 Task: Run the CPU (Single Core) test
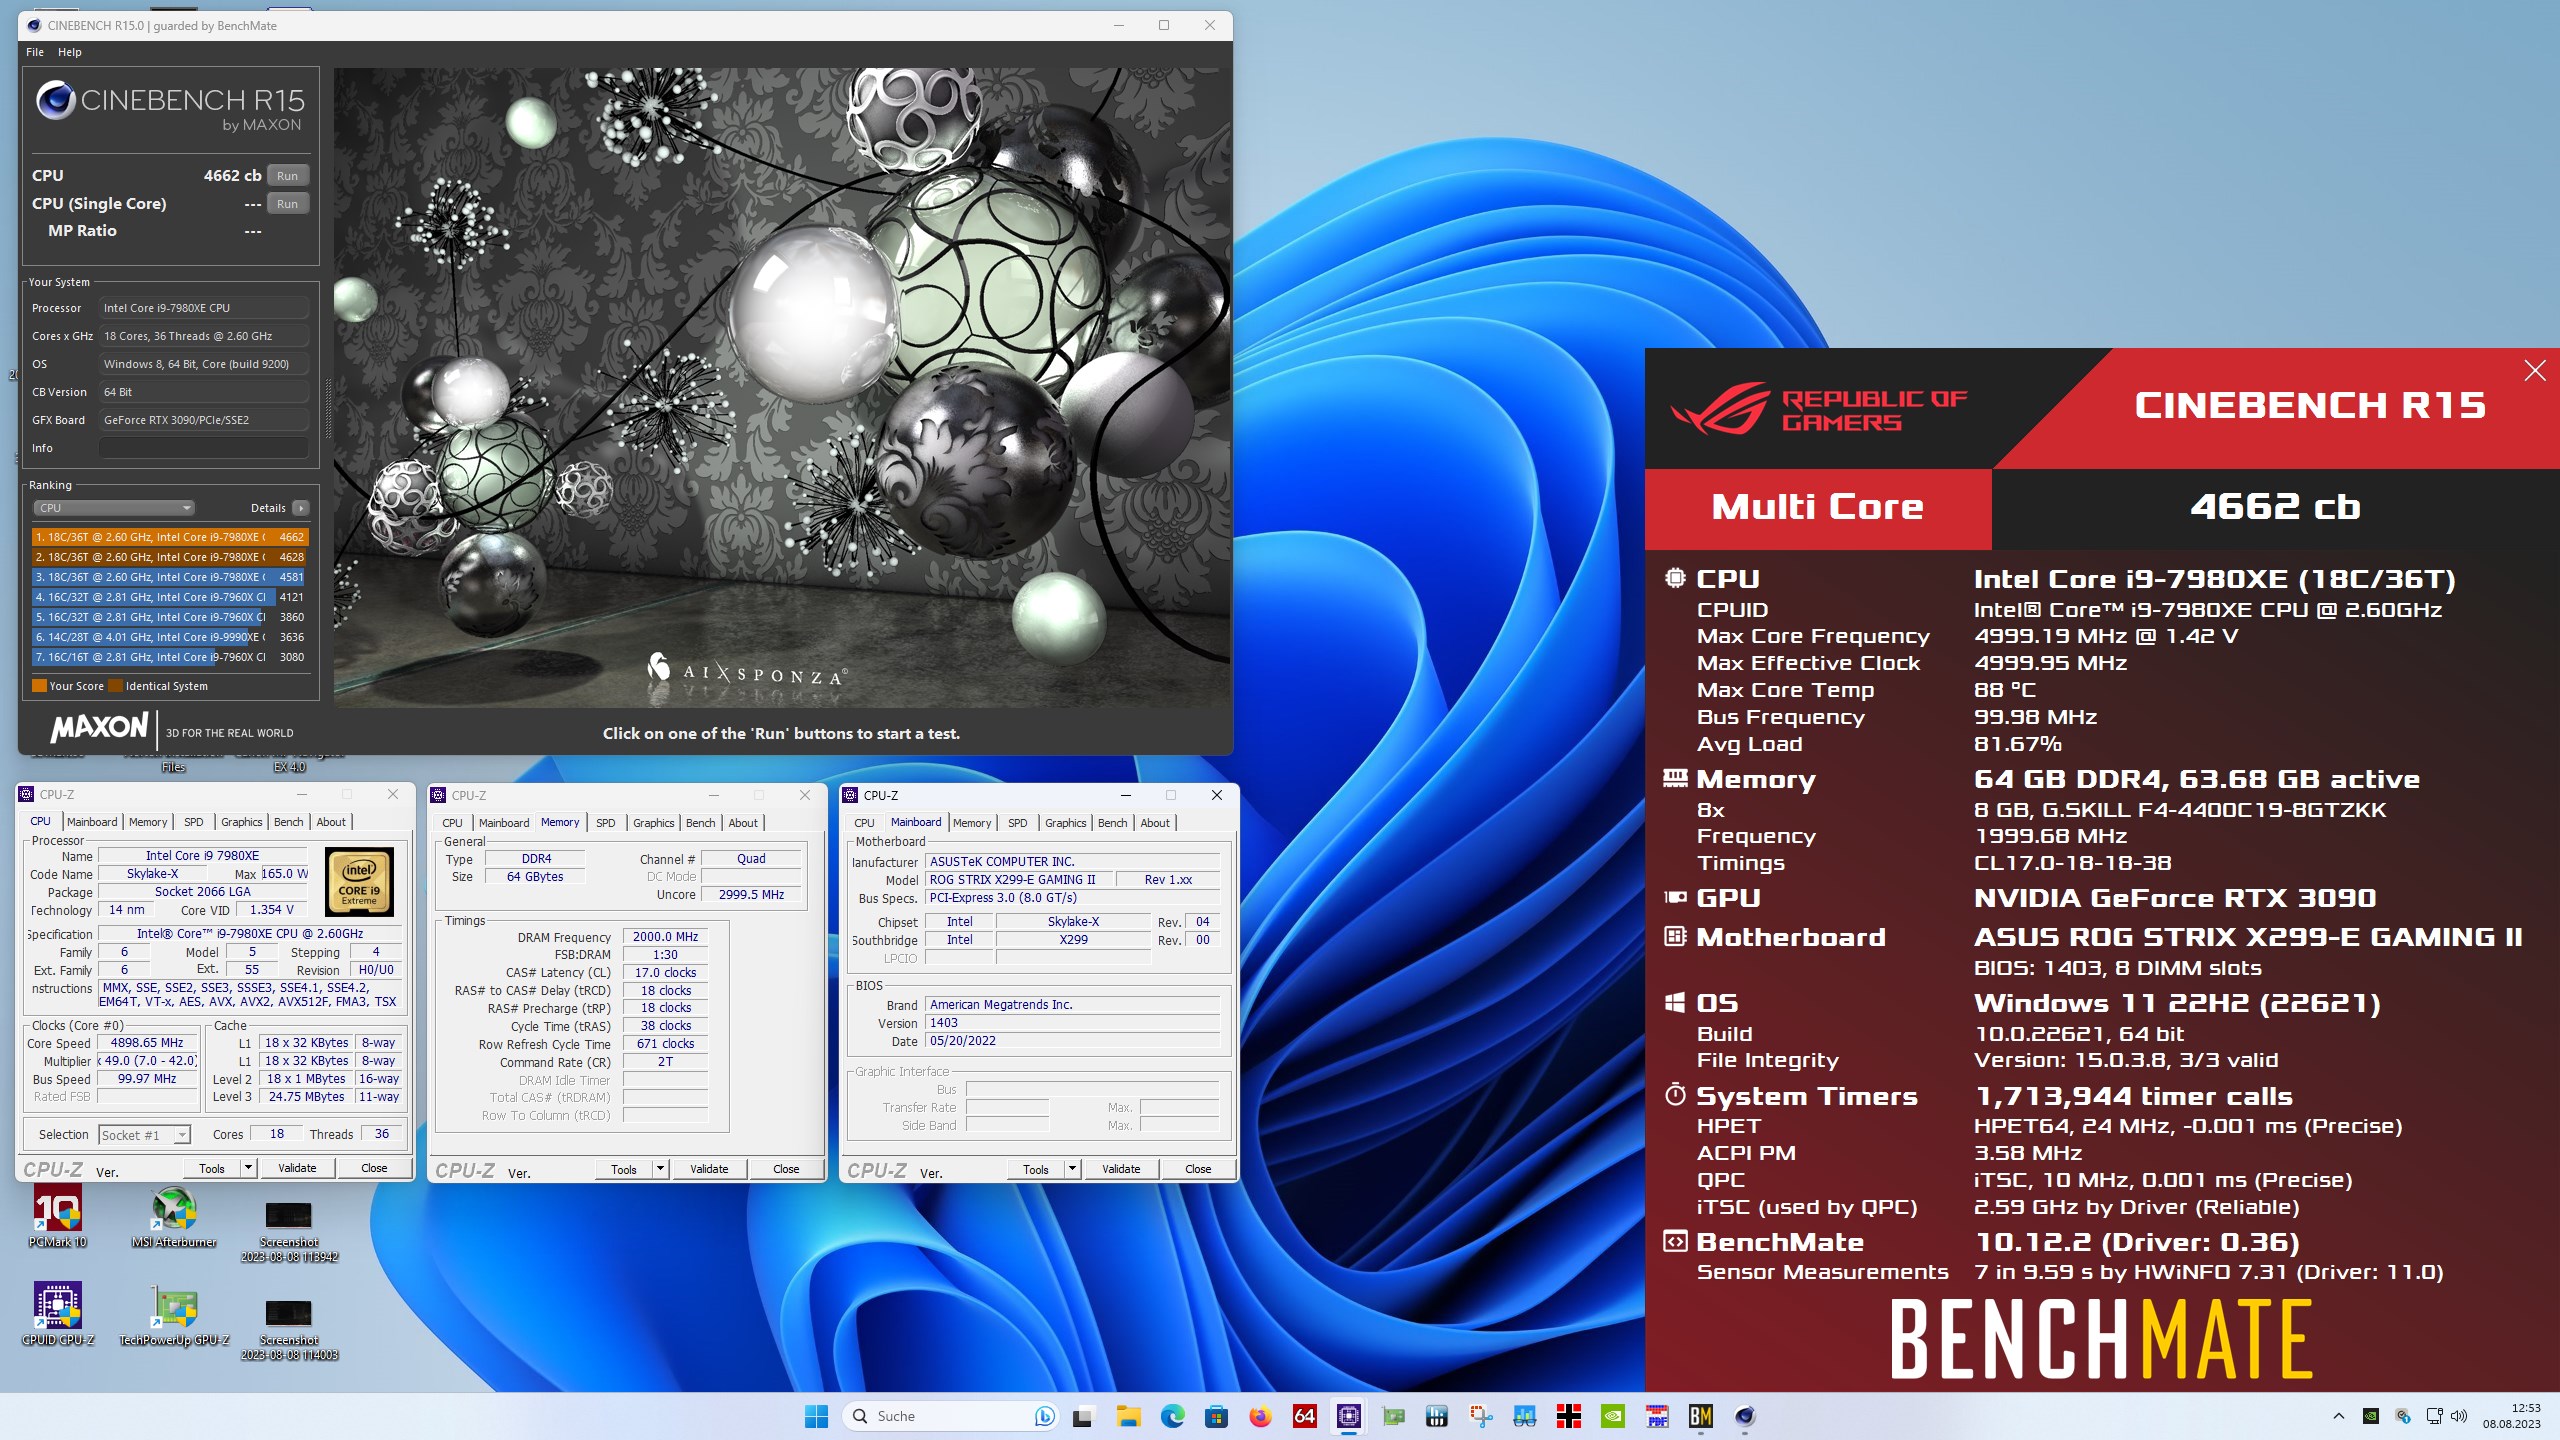click(x=287, y=204)
